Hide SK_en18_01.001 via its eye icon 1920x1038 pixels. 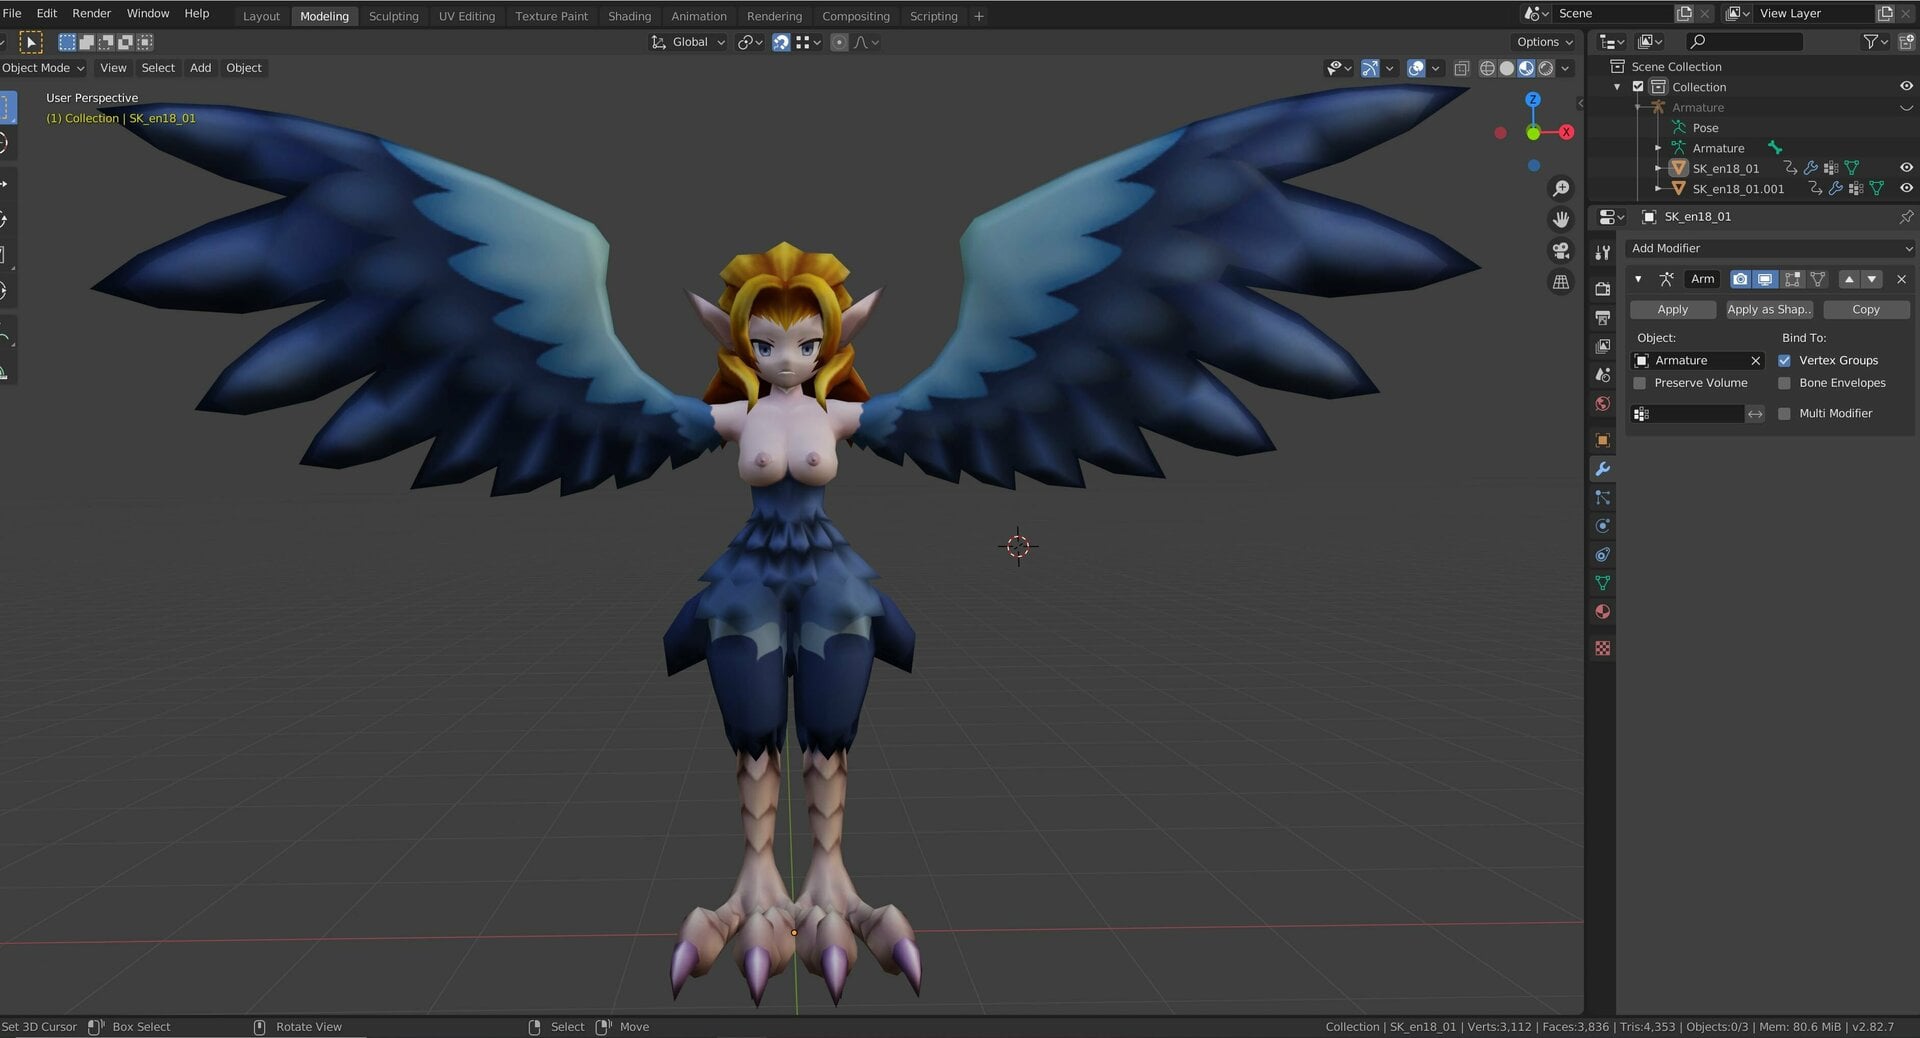[x=1906, y=188]
